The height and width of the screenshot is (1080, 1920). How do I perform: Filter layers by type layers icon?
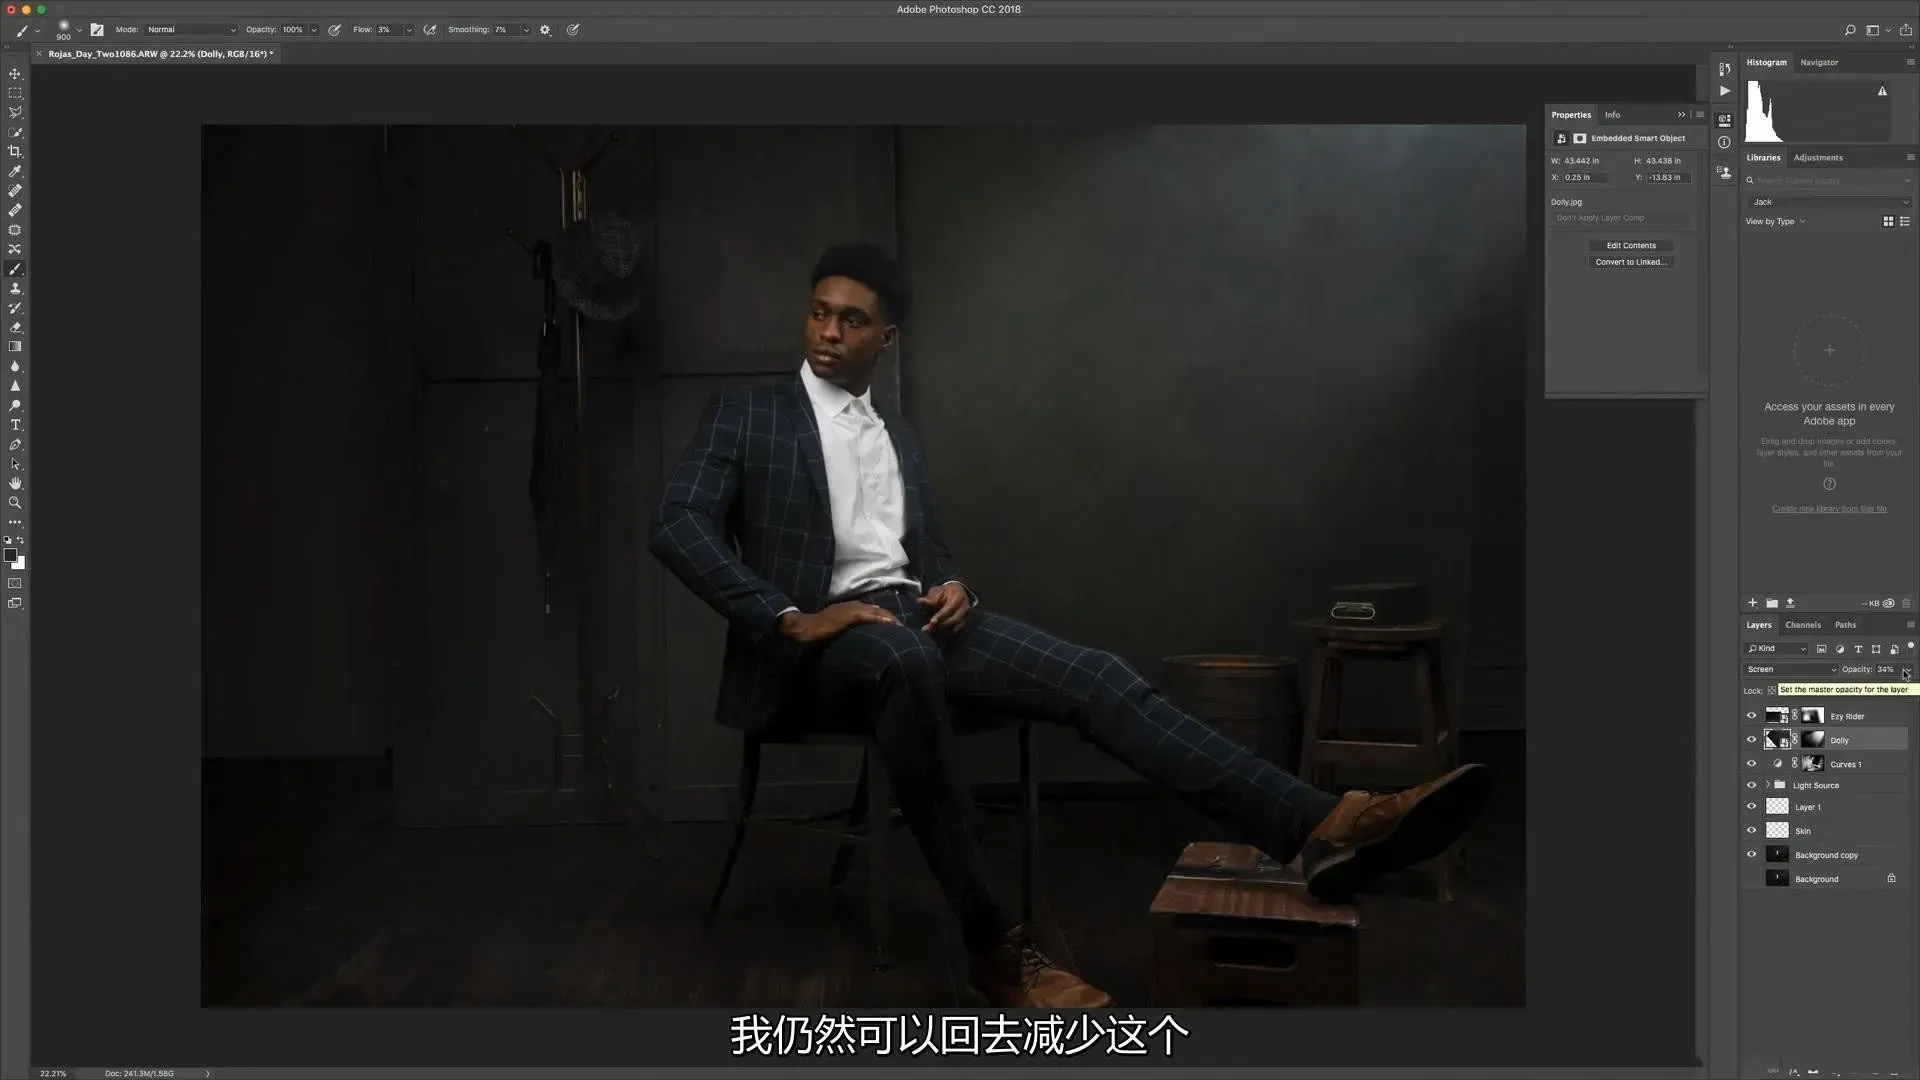(1858, 649)
